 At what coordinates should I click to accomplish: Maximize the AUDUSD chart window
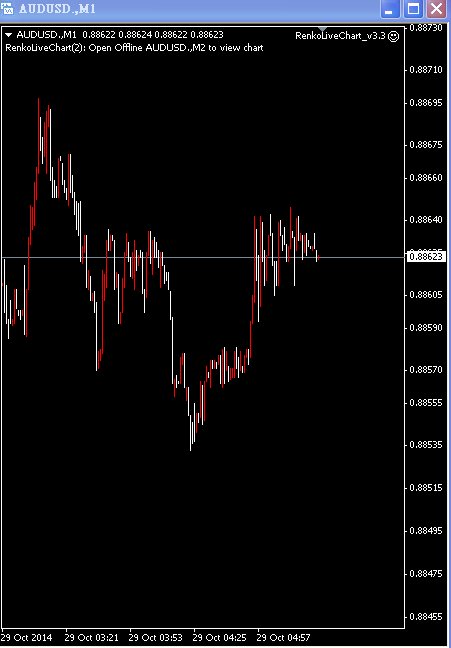[413, 8]
